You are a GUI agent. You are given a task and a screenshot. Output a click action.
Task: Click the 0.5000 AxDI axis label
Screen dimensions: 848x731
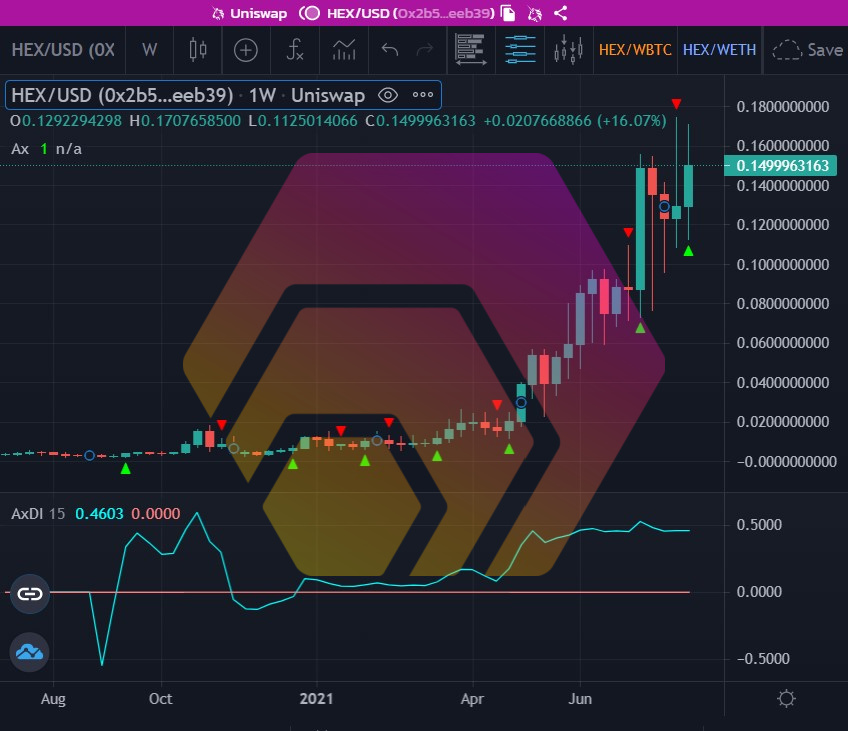tap(759, 524)
